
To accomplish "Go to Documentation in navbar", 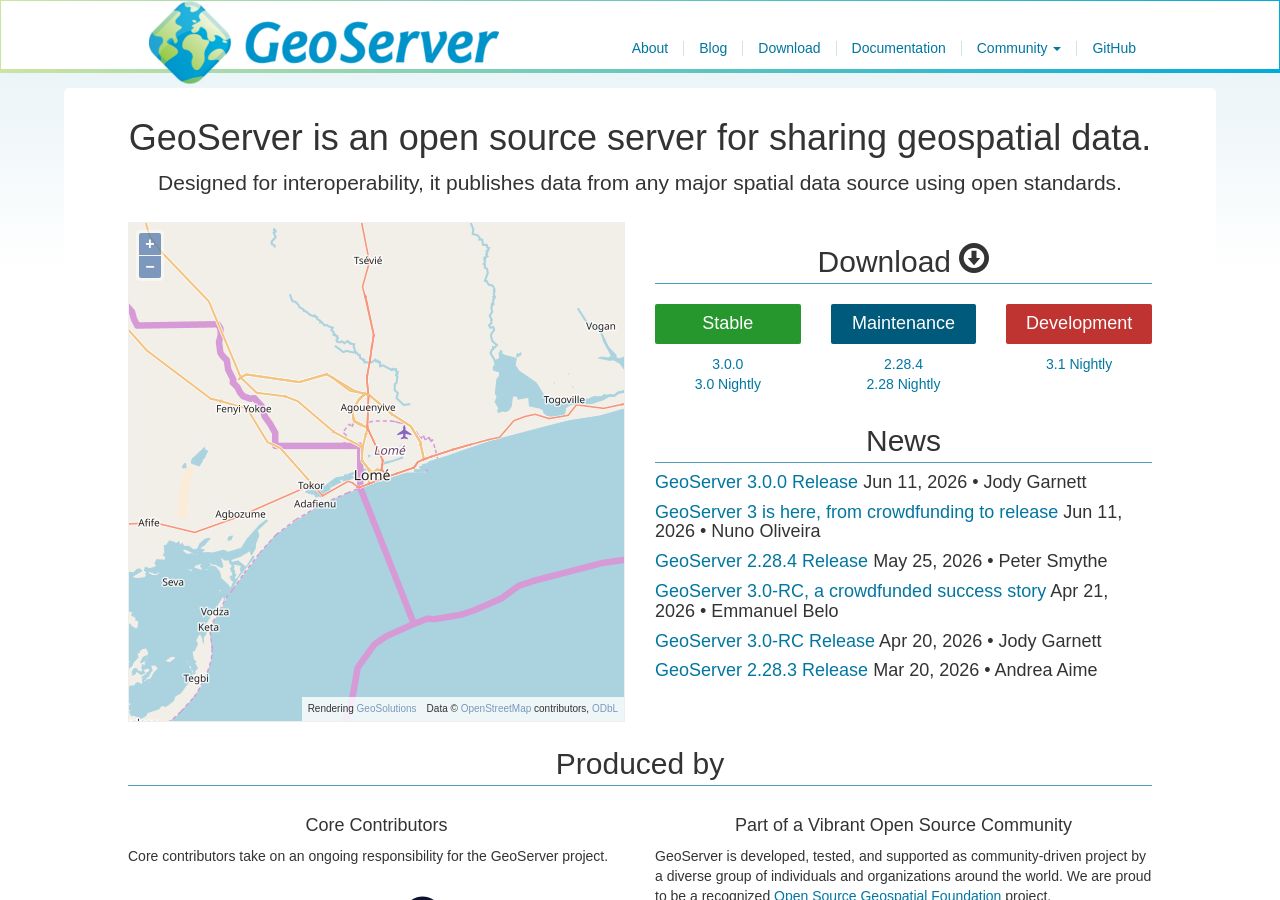I will [898, 48].
